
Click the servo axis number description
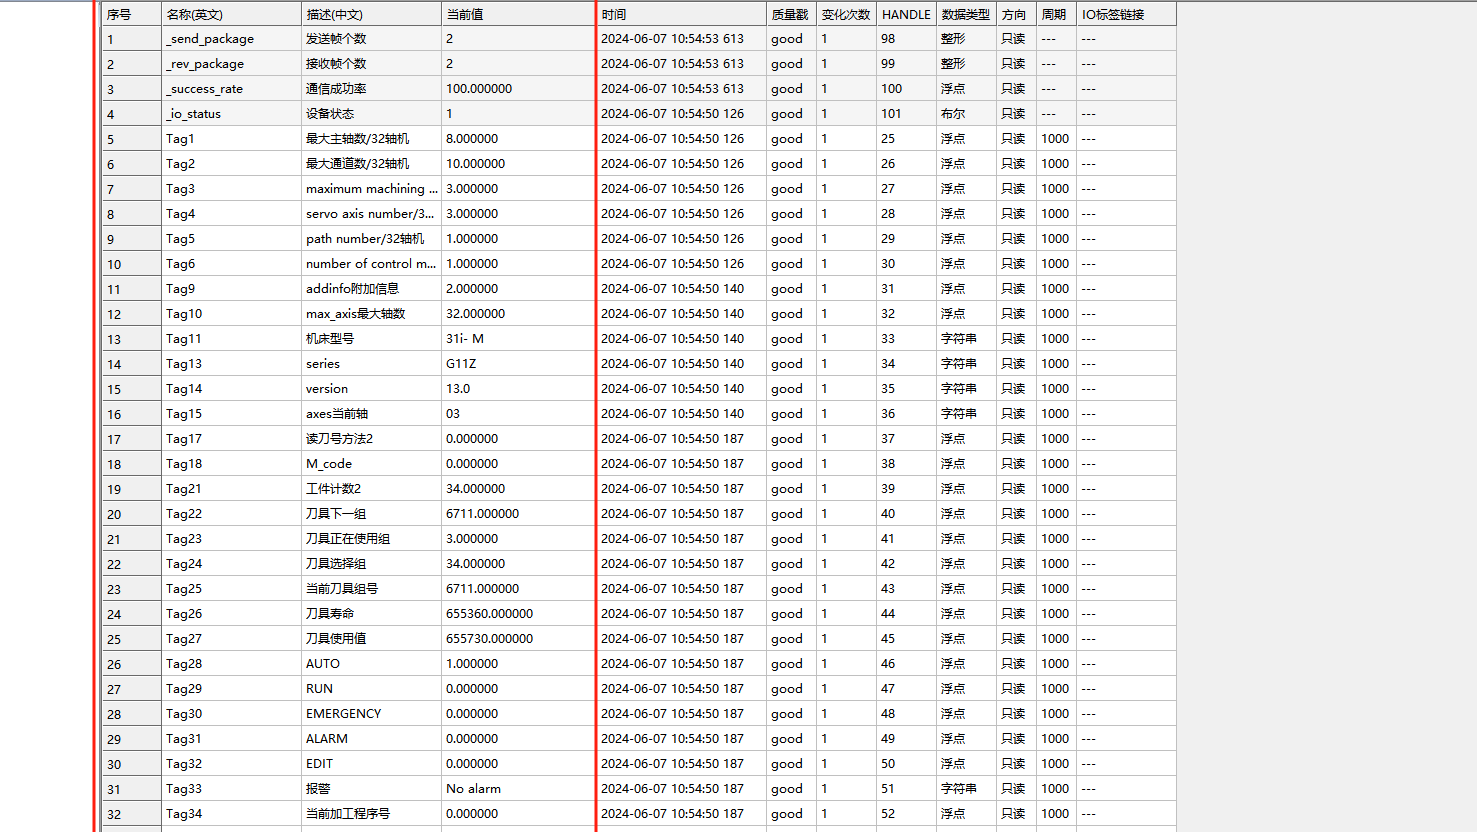[x=371, y=213]
